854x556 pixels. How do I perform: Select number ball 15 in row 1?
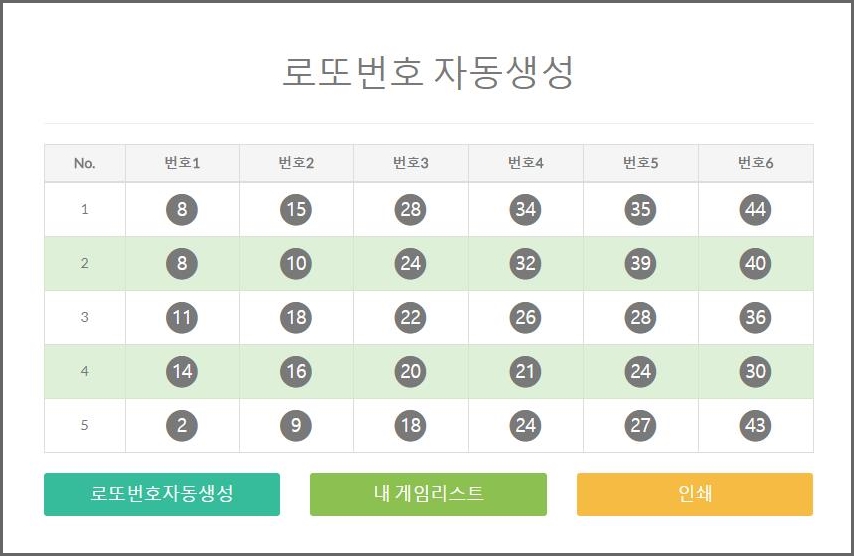click(296, 209)
